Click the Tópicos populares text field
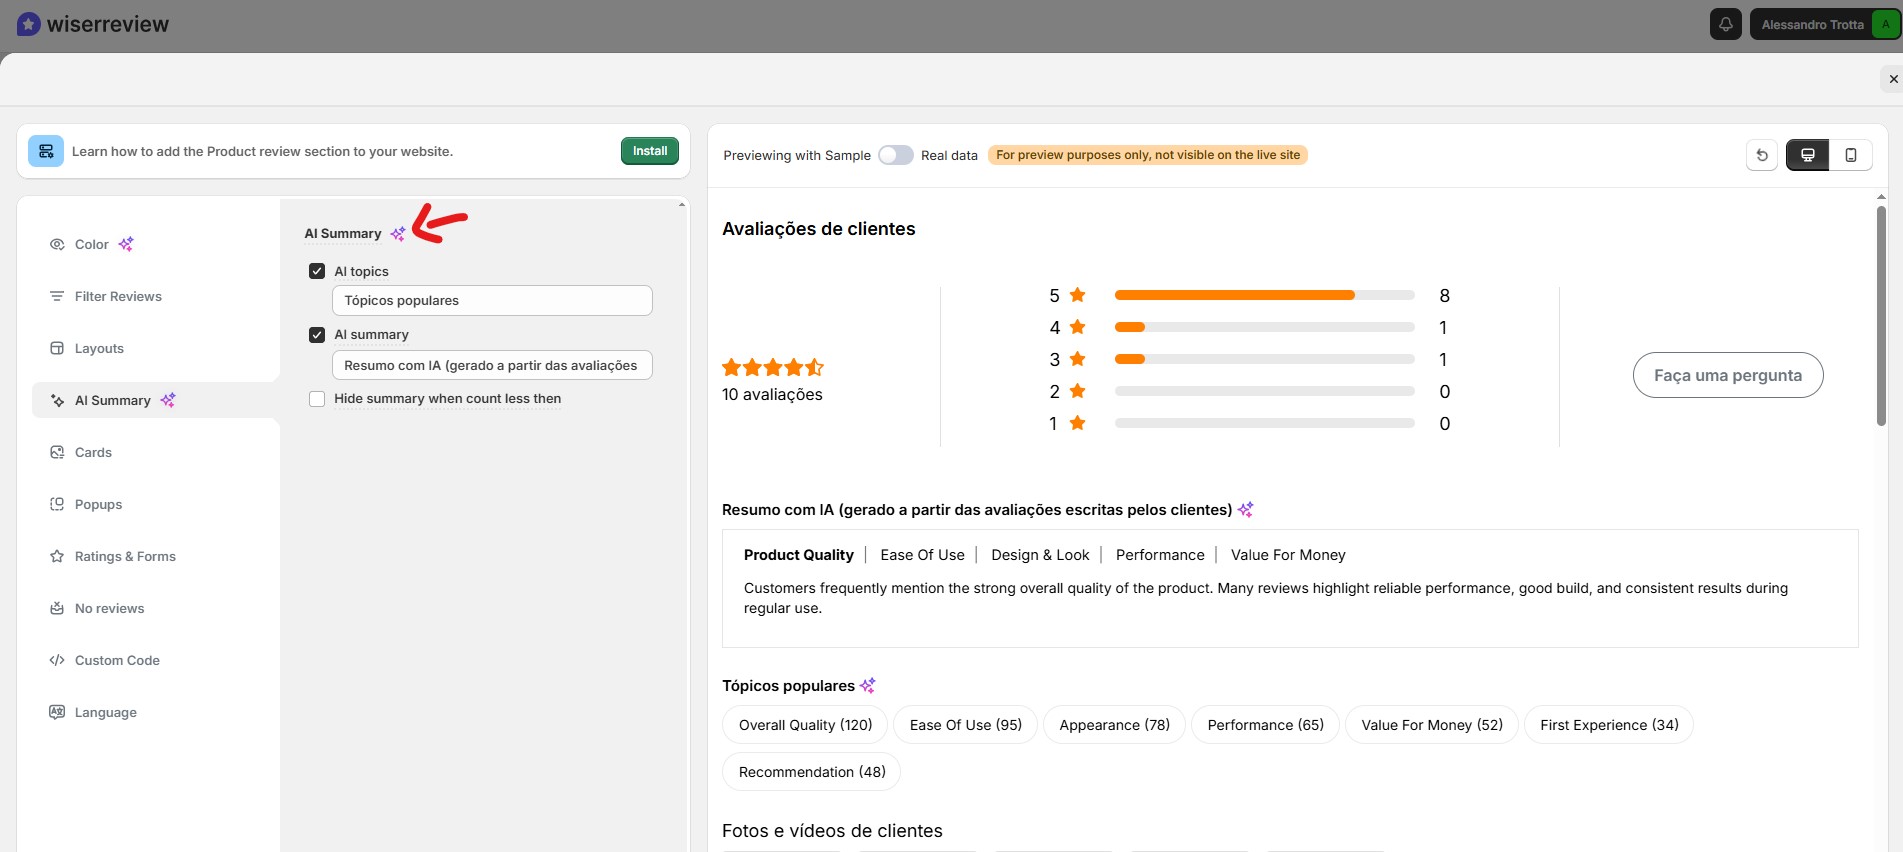The height and width of the screenshot is (852, 1903). pos(492,300)
